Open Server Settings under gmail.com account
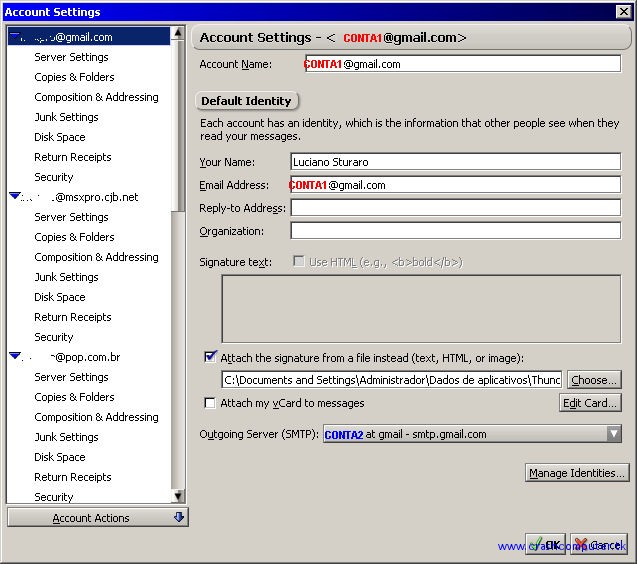637x564 pixels. point(71,57)
